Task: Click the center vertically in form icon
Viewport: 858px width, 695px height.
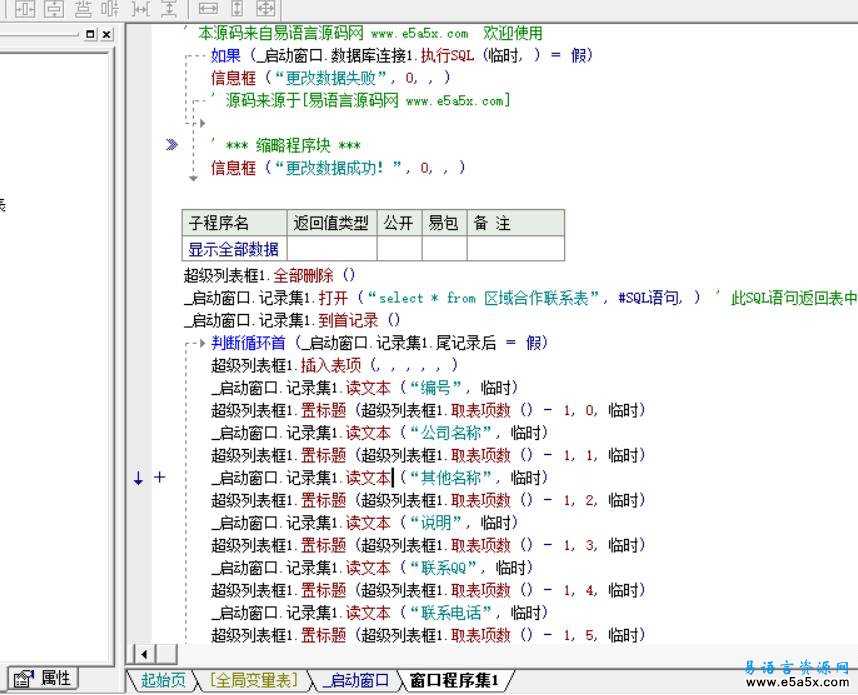Action: [x=54, y=8]
